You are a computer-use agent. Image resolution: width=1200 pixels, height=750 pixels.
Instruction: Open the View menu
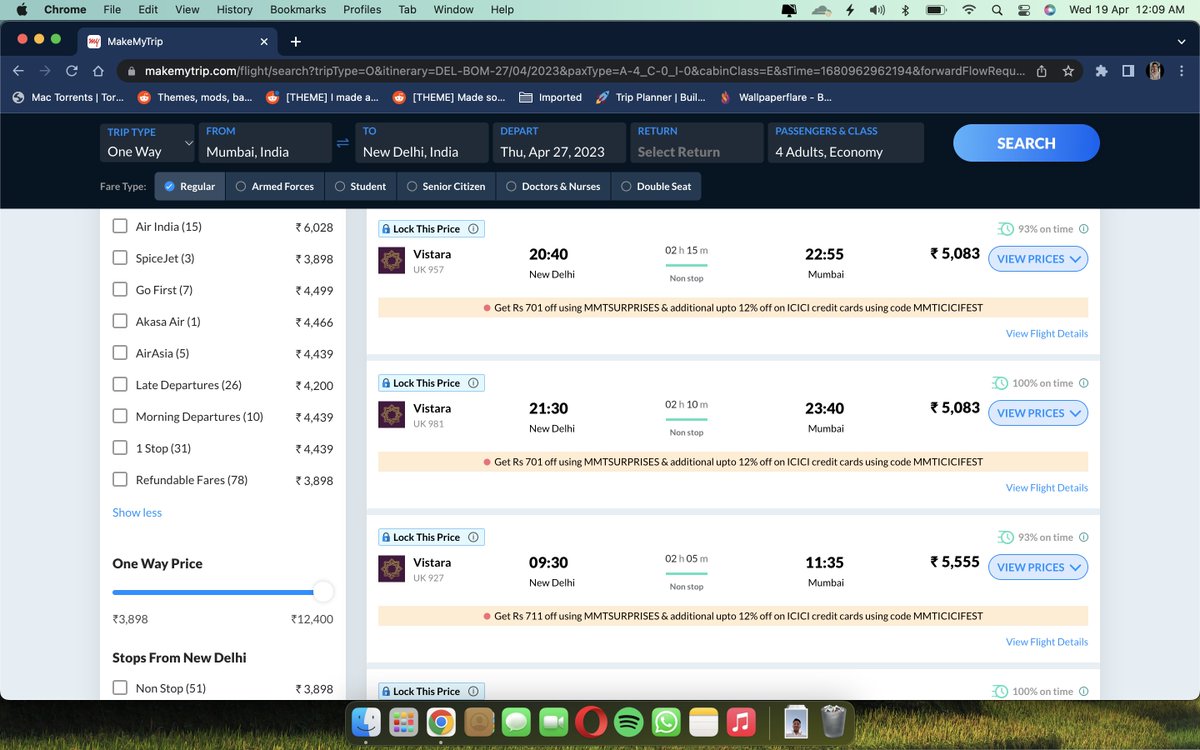(x=187, y=10)
